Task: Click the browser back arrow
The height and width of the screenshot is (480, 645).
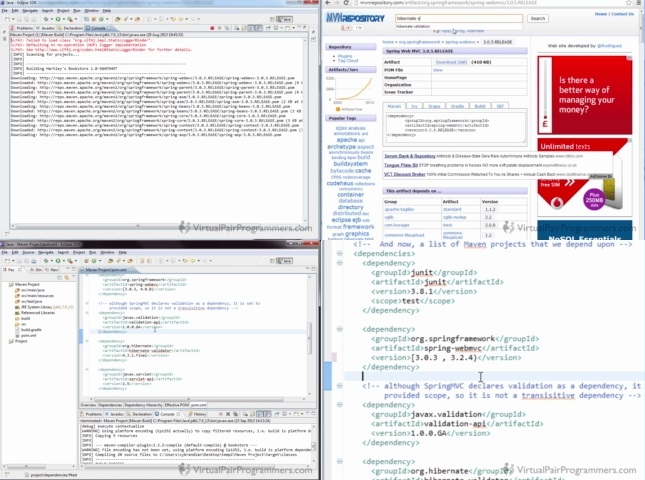Action: pos(327,3)
